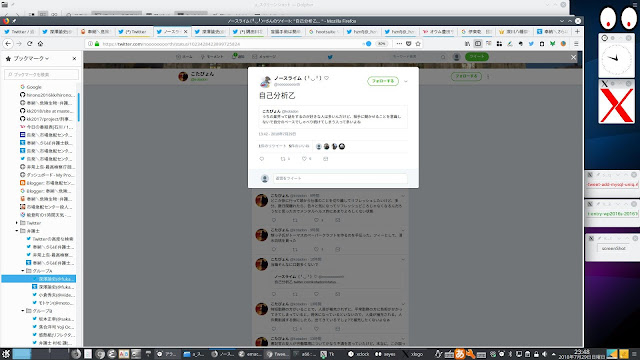Viewport: 640px width, 360px height.
Task: Click the フォローする button in the tweet dialog
Action: click(x=383, y=81)
